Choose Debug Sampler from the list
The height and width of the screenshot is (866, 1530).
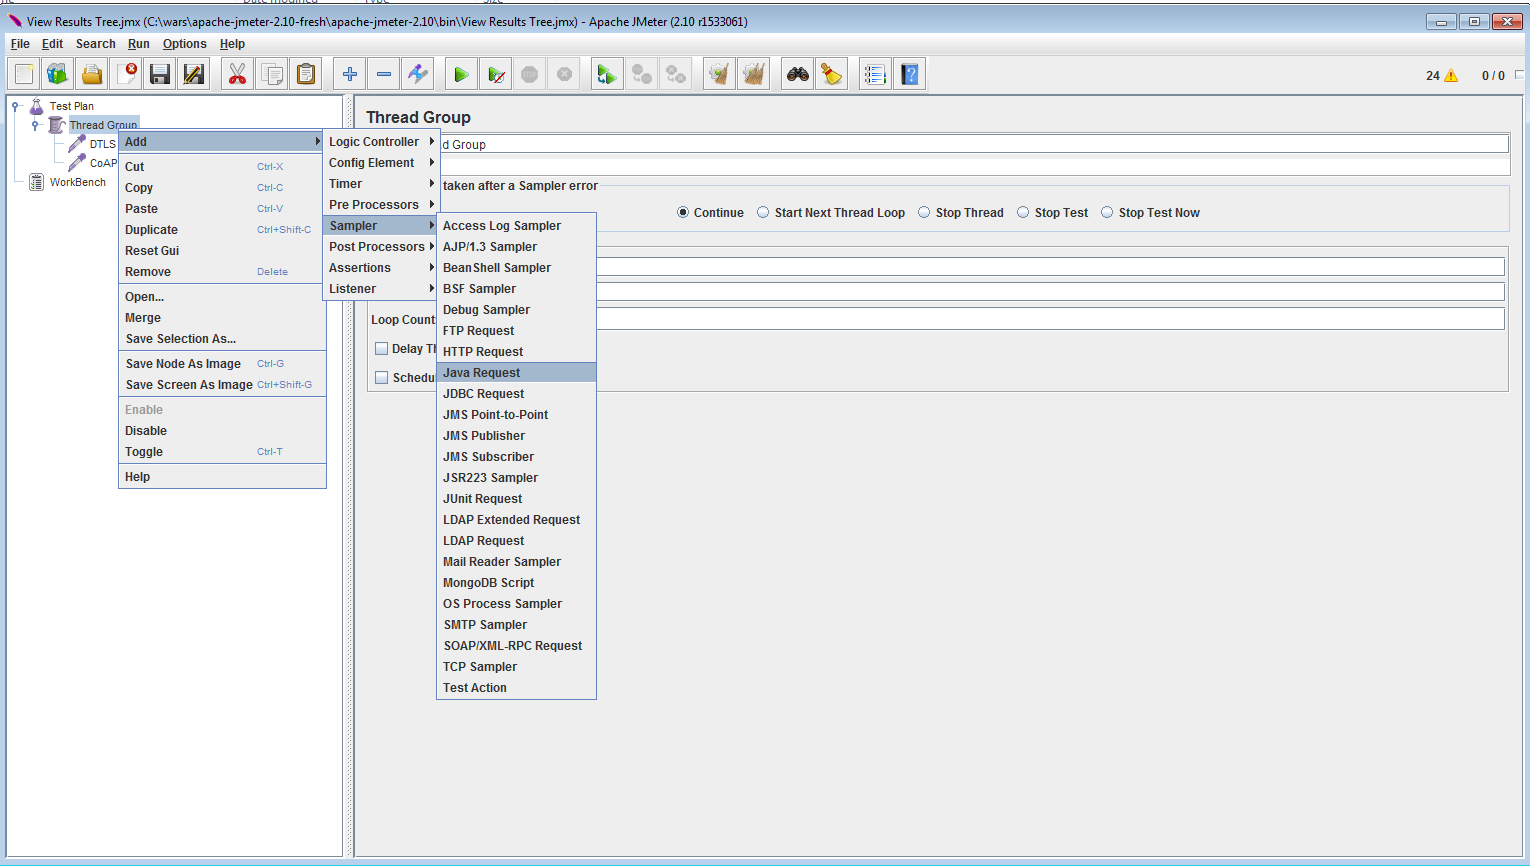click(516, 310)
